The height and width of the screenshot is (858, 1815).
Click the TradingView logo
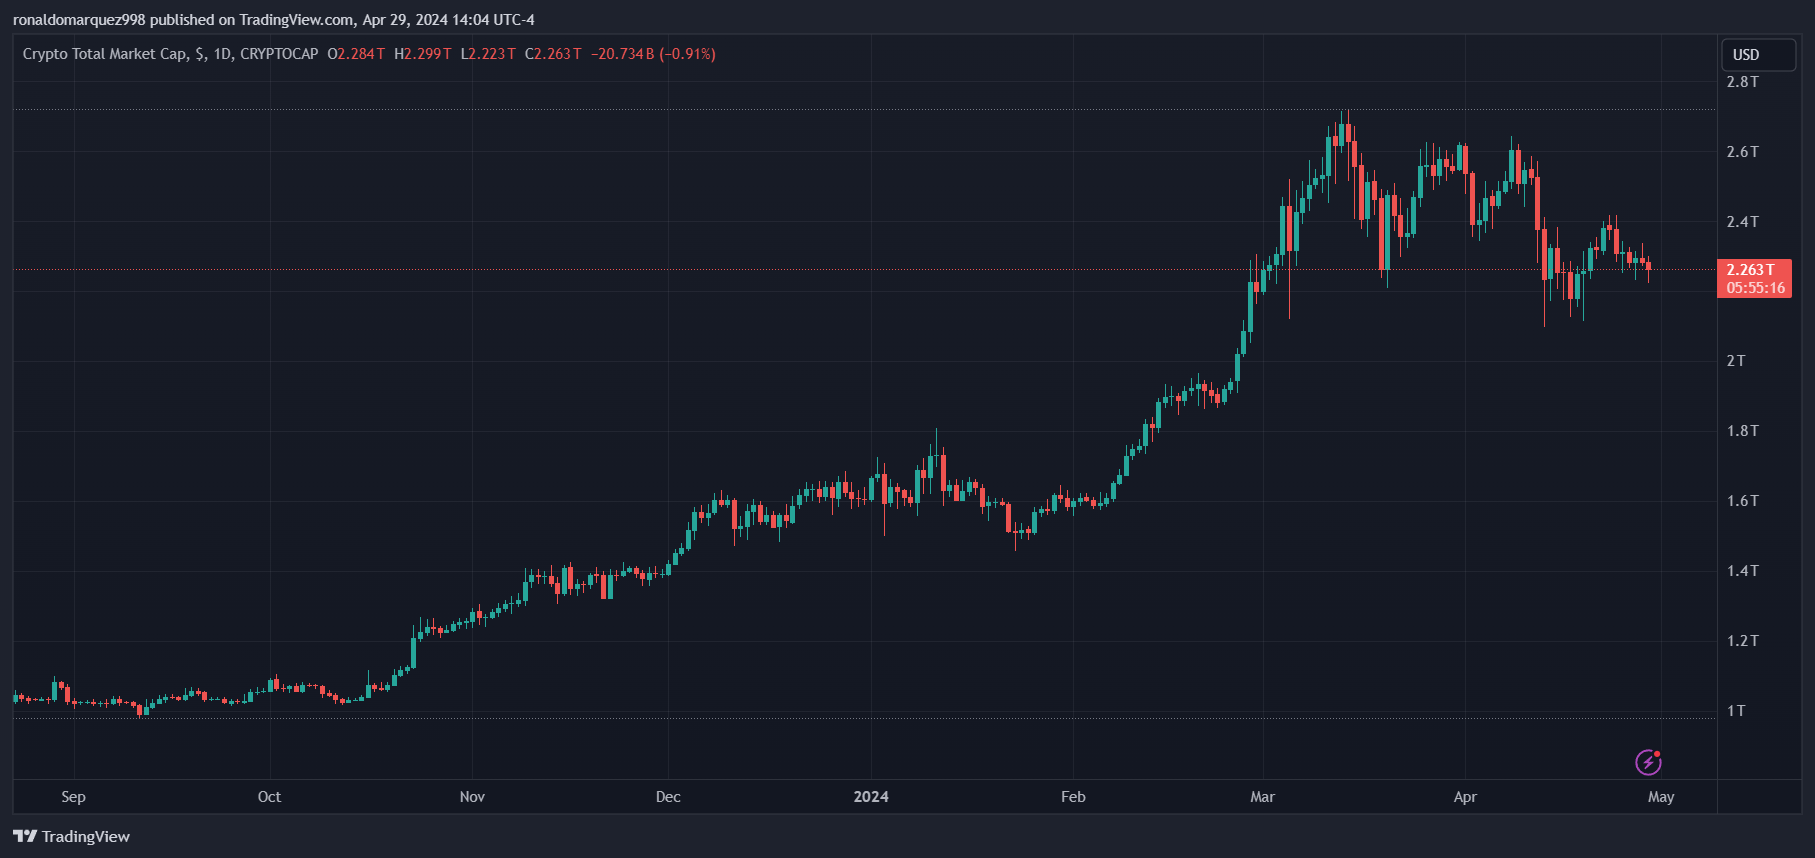coord(71,836)
